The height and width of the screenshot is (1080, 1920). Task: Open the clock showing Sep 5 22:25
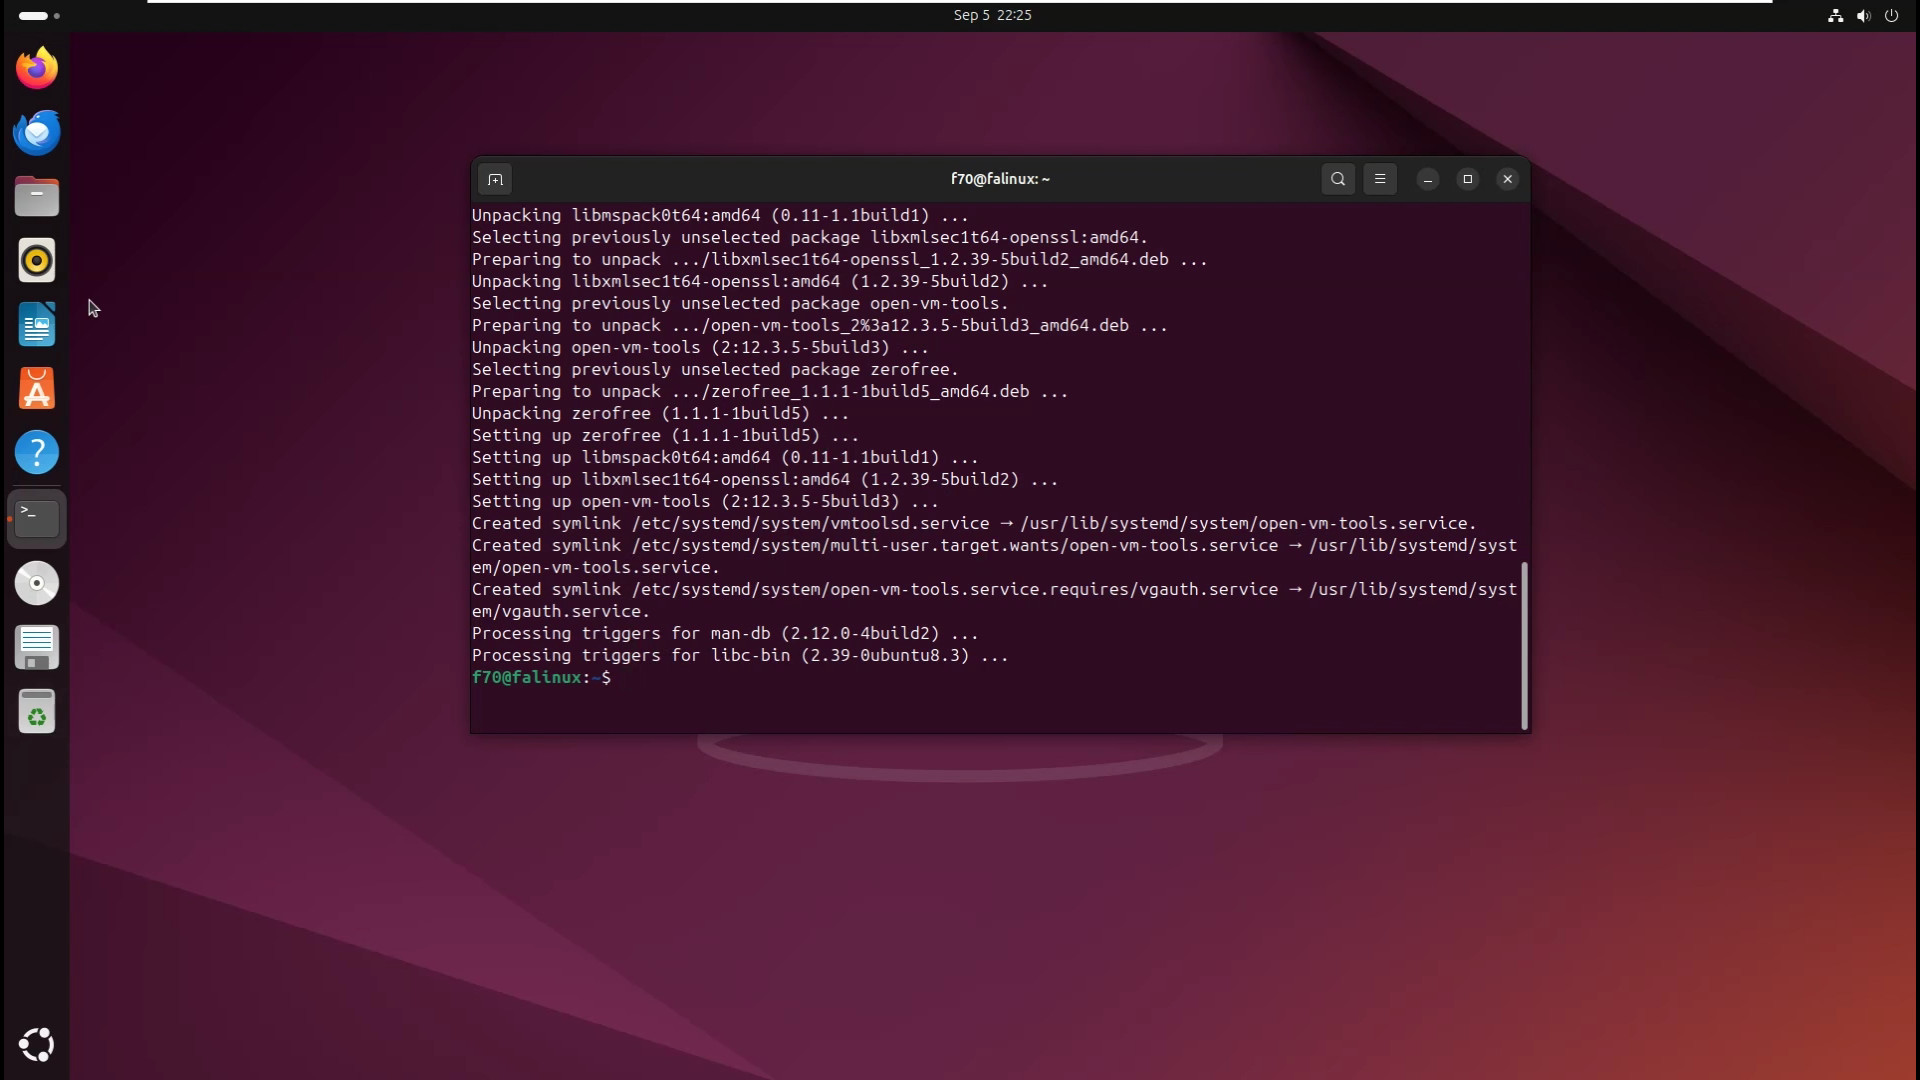click(x=992, y=15)
